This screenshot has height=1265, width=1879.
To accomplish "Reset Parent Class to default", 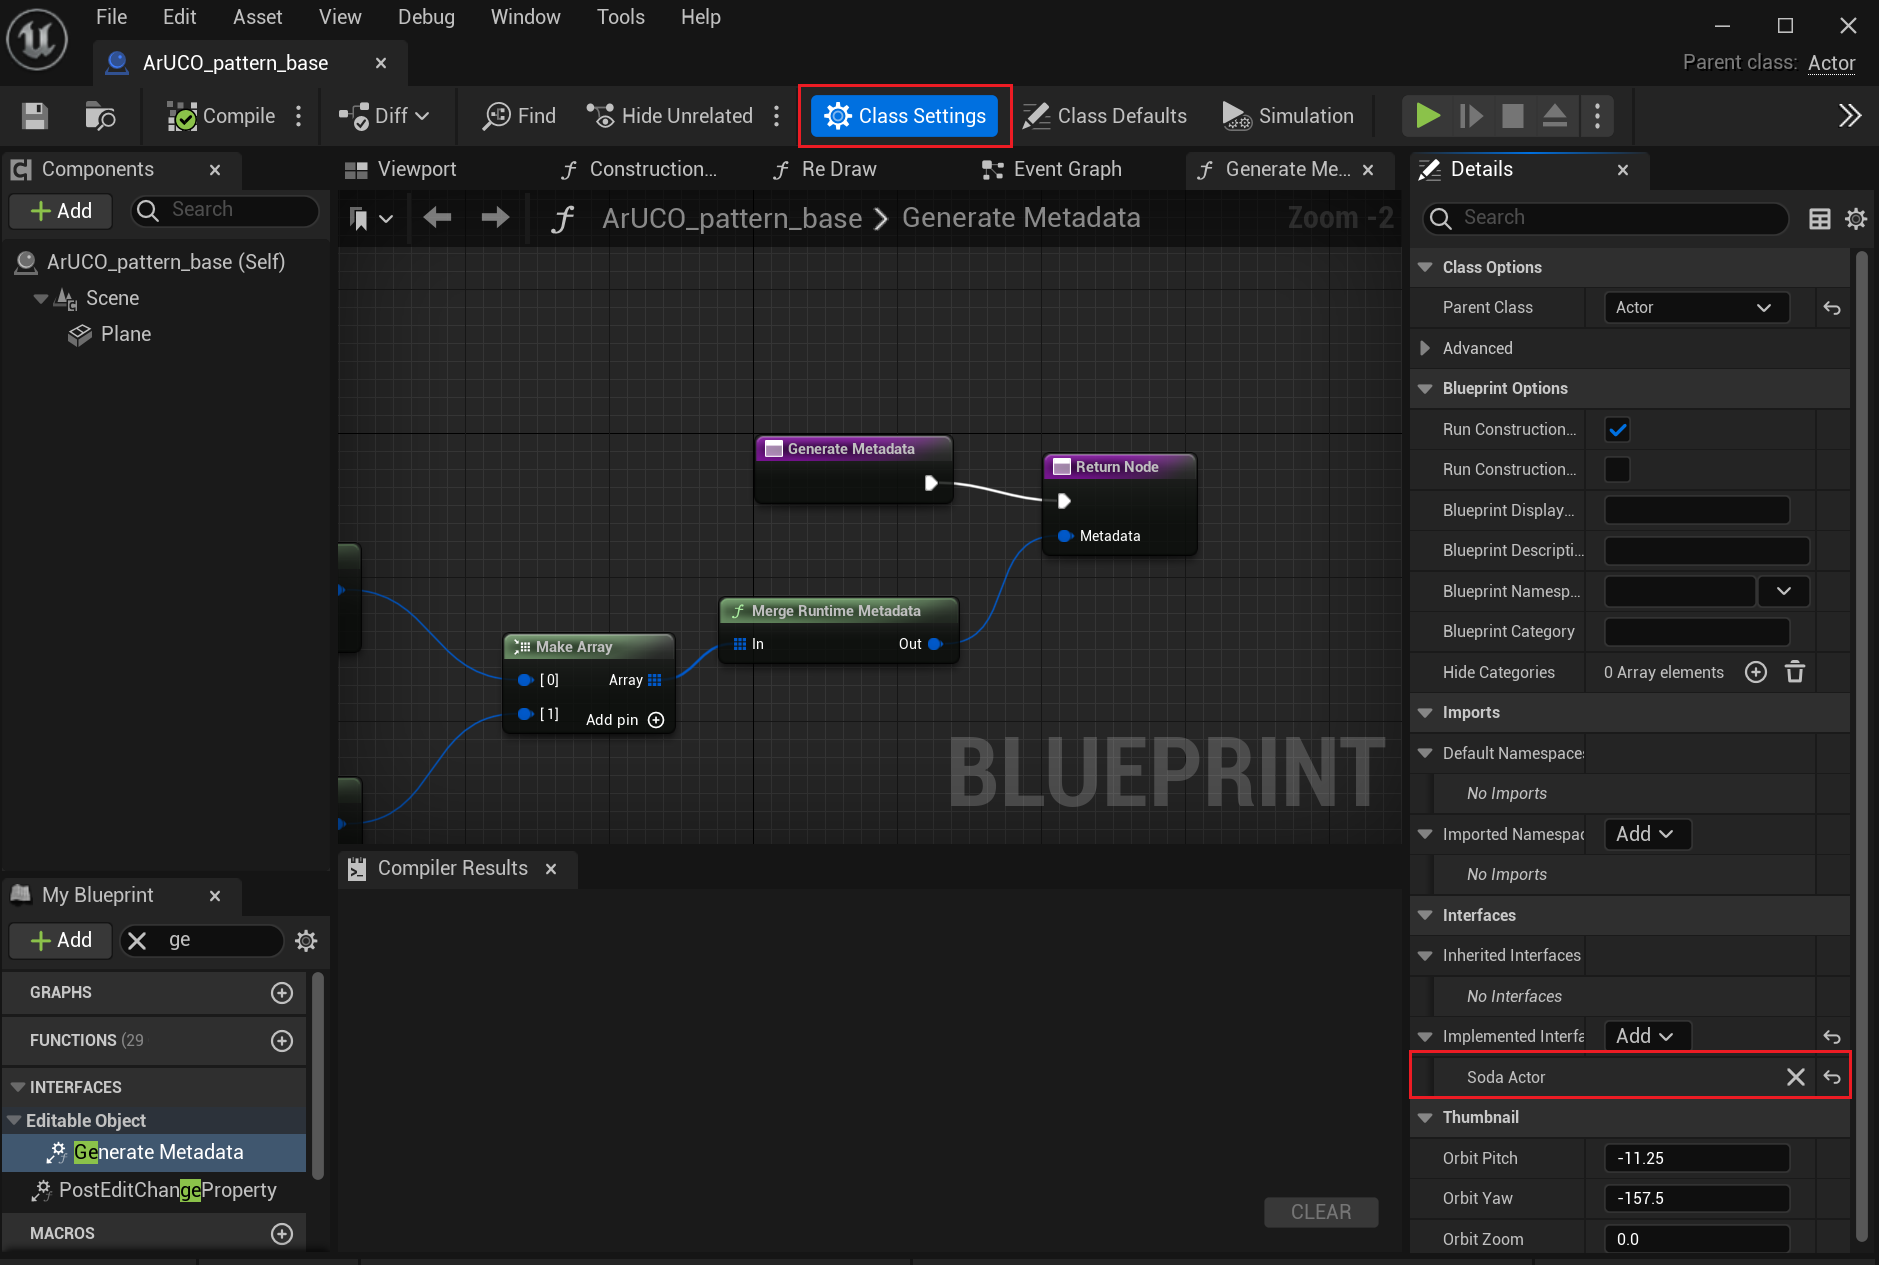I will [1832, 308].
